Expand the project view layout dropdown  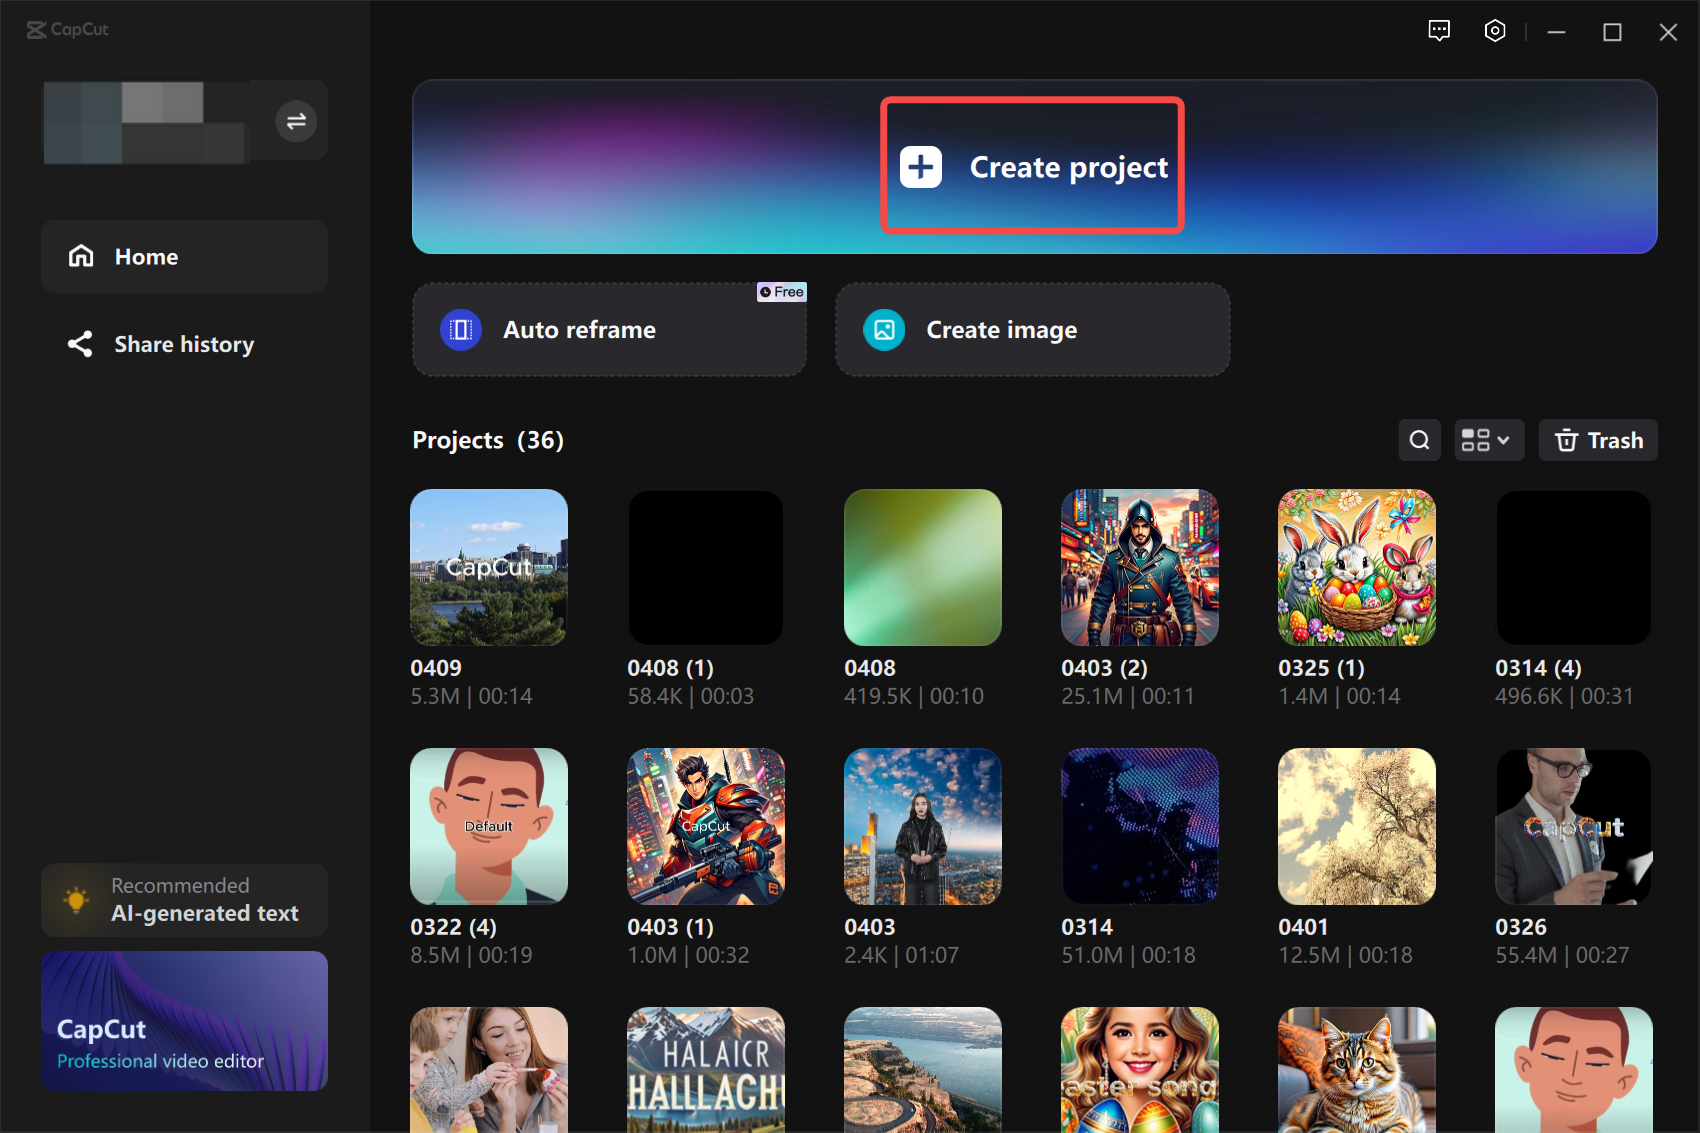pyautogui.click(x=1489, y=440)
